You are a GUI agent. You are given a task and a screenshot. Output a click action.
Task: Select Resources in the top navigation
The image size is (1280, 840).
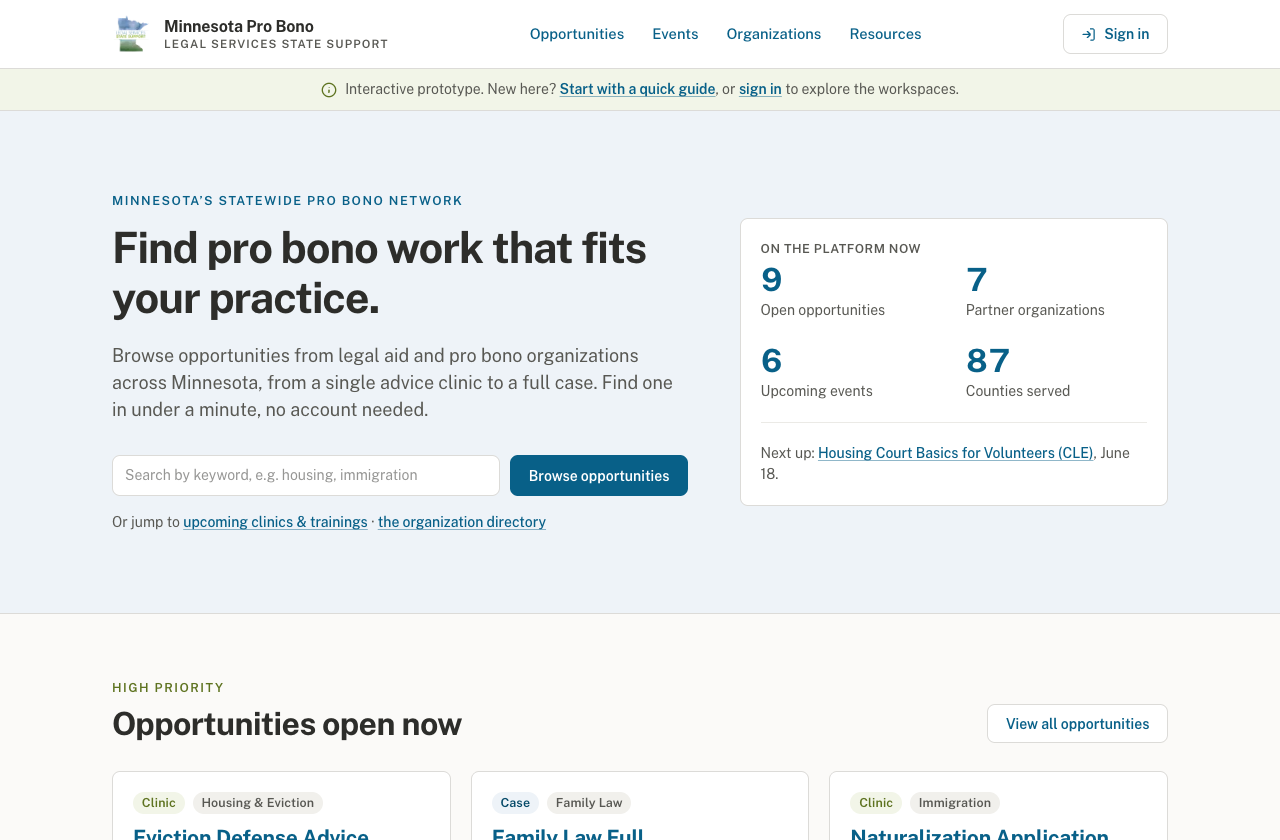click(885, 34)
